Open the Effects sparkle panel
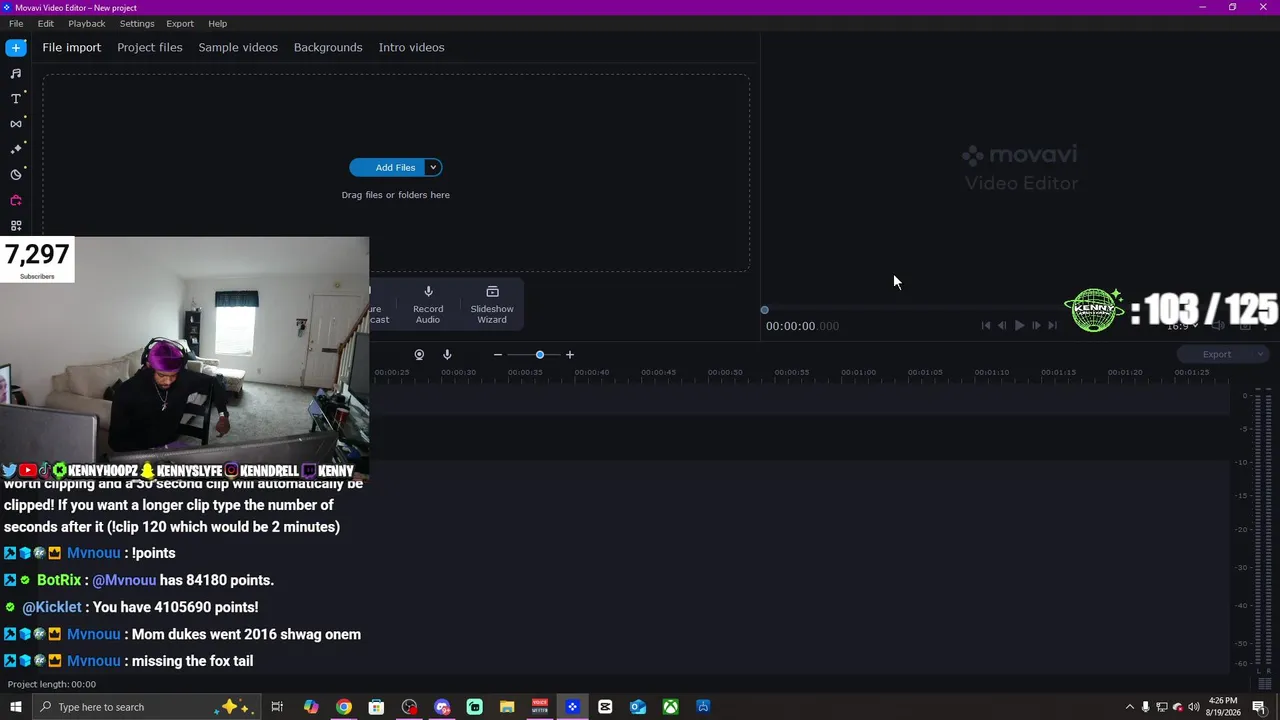The width and height of the screenshot is (1280, 720). (x=16, y=149)
